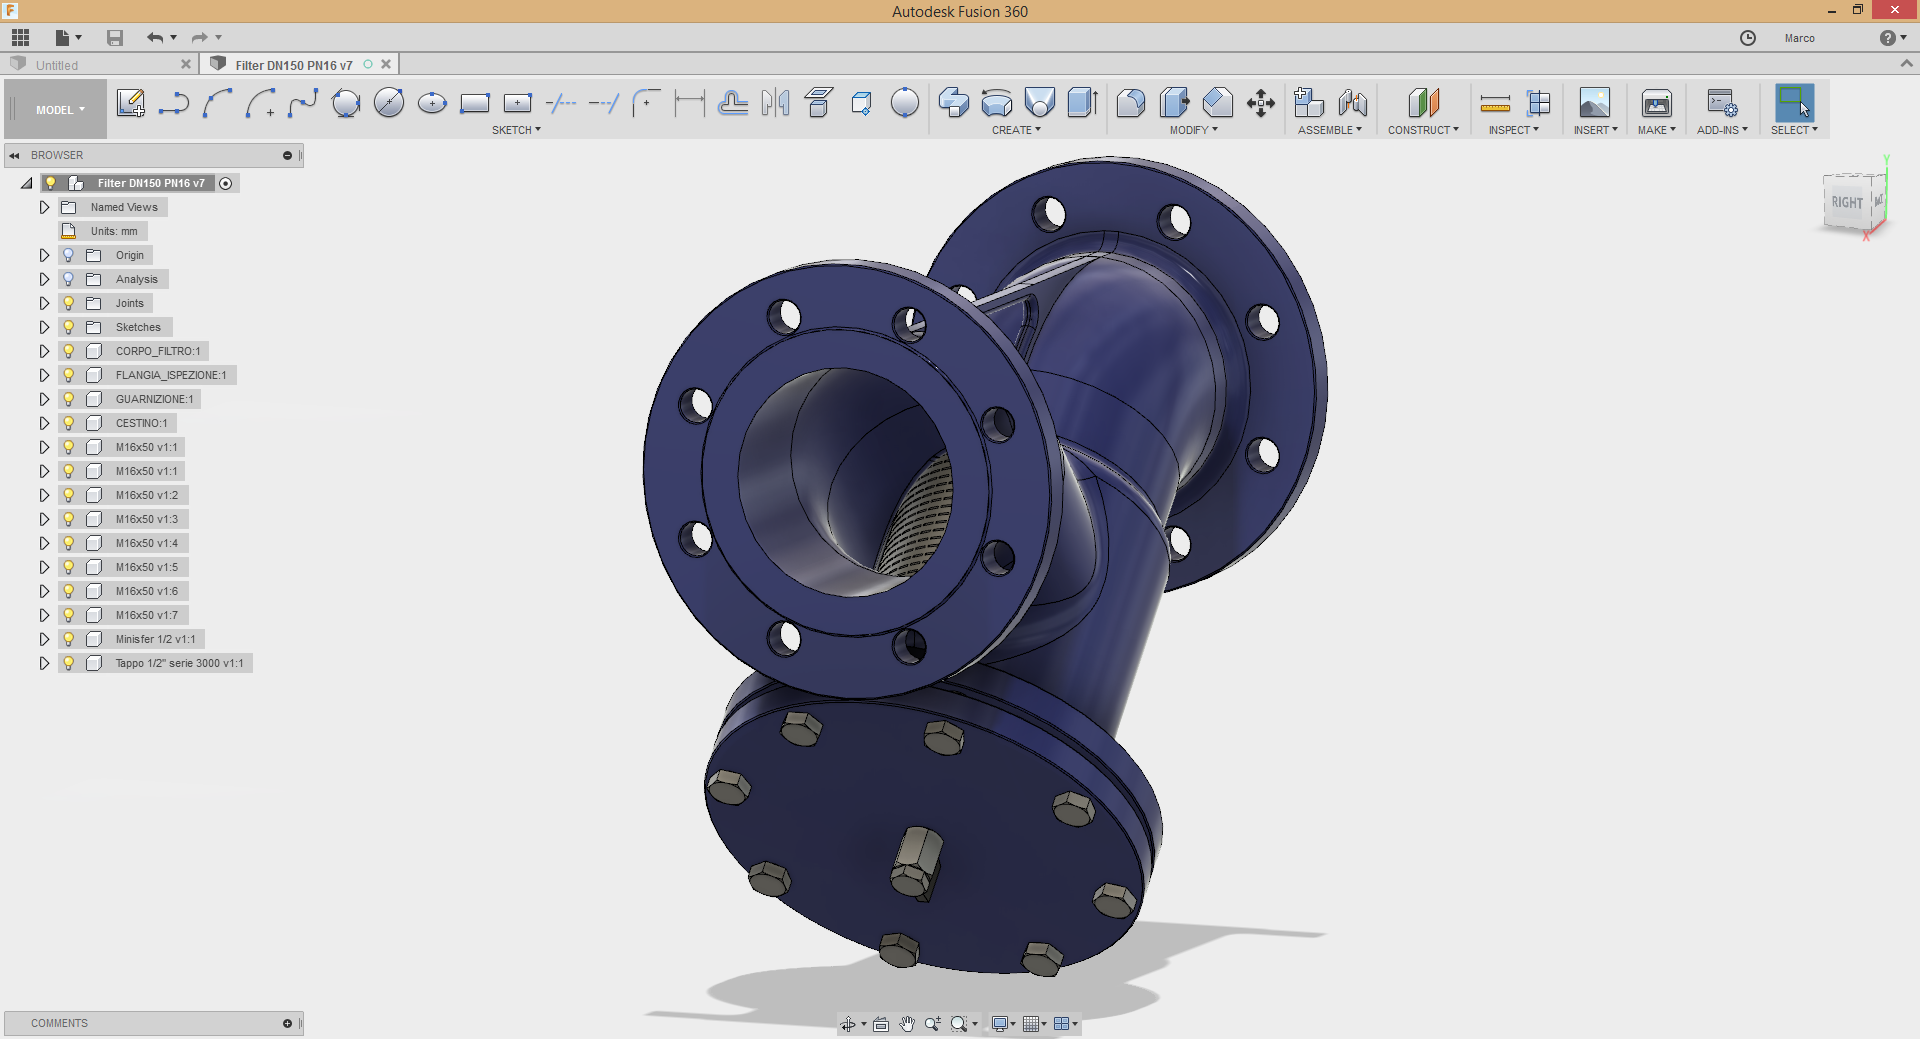Image resolution: width=1920 pixels, height=1039 pixels.
Task: Open the Display Settings dropdown
Action: pyautogui.click(x=1003, y=1024)
